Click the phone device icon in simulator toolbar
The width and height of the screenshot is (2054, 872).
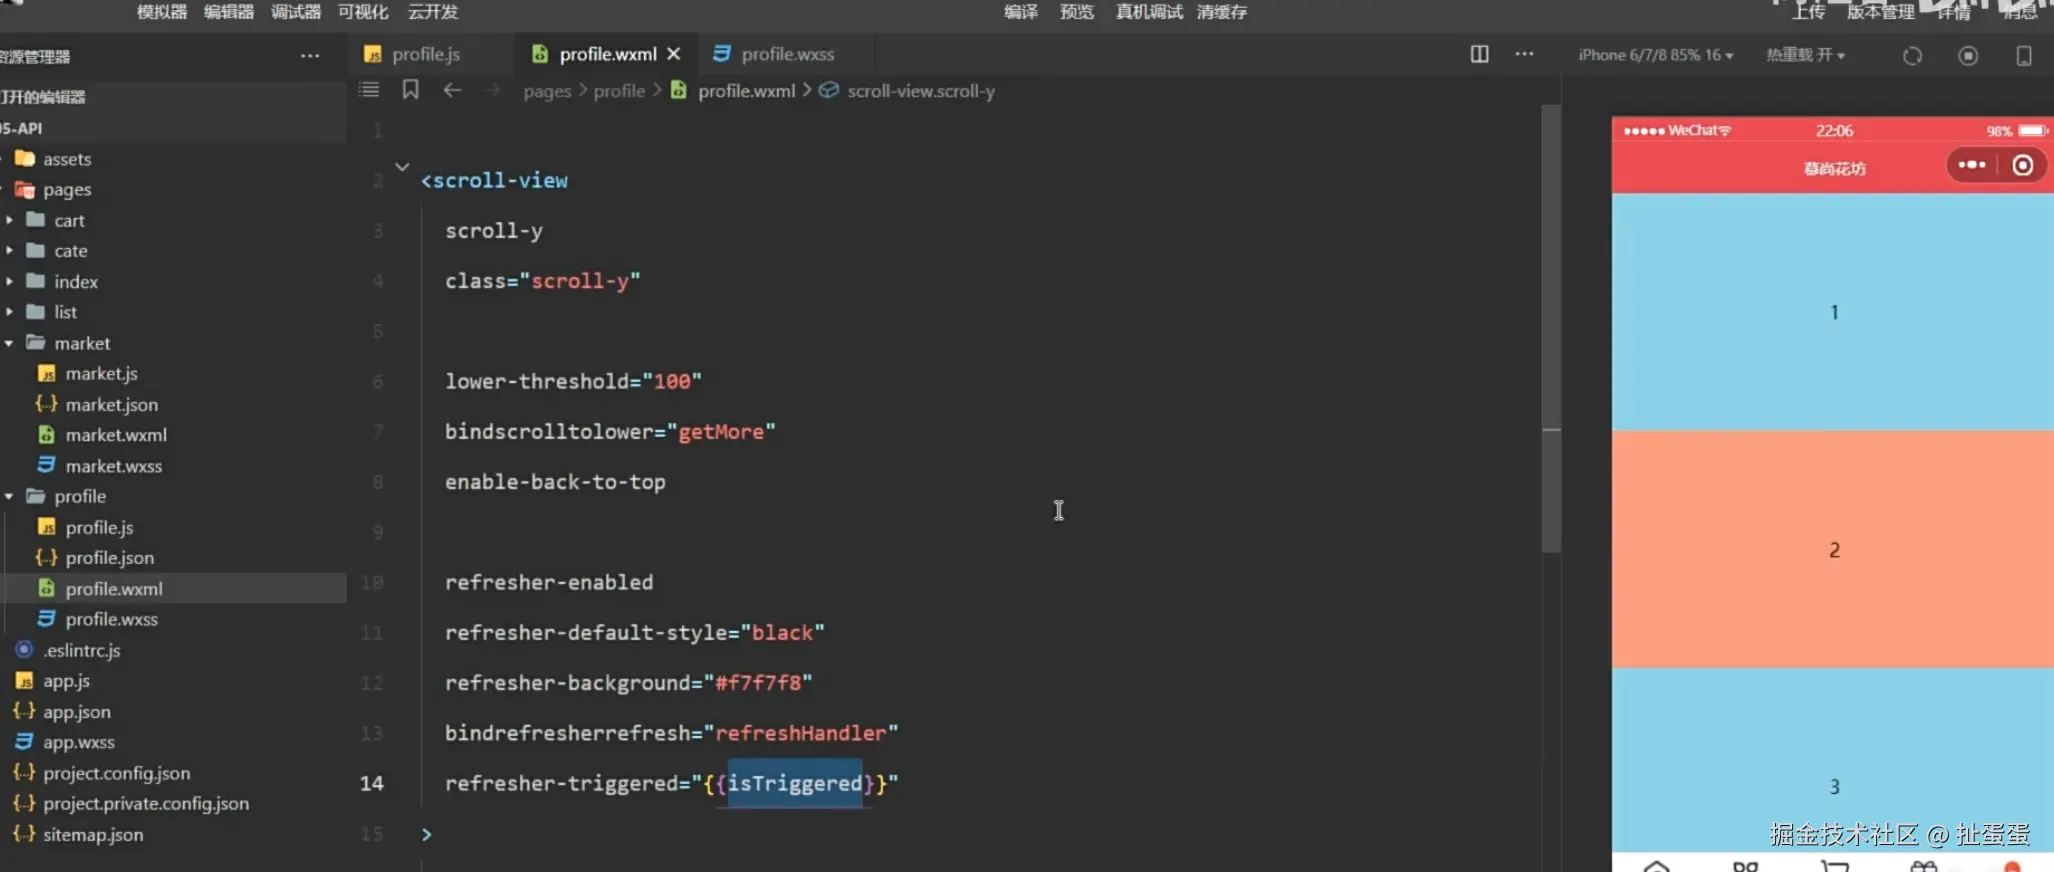(x=2024, y=56)
